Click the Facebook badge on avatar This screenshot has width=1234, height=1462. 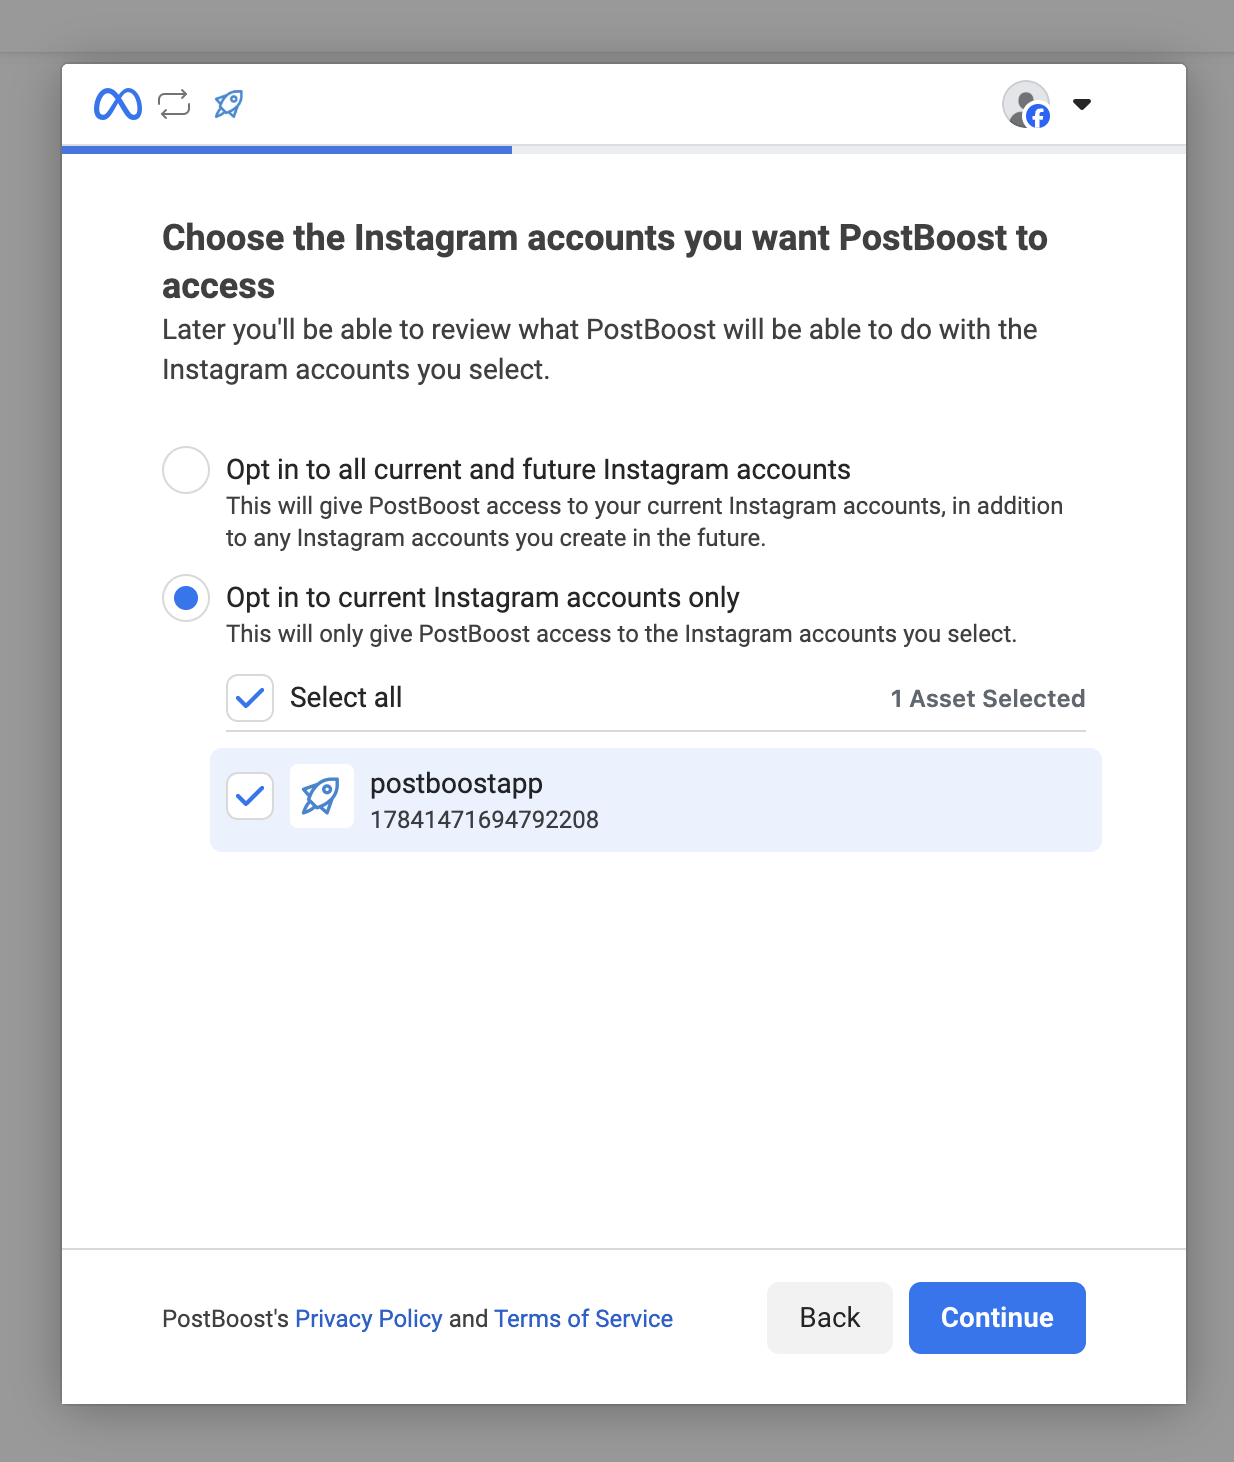coord(1038,117)
